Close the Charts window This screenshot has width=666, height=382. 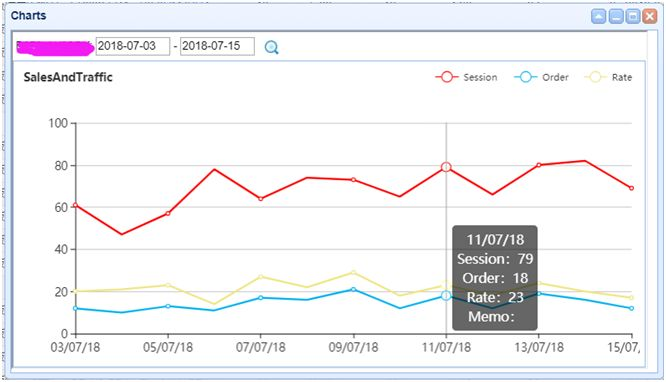tap(650, 17)
